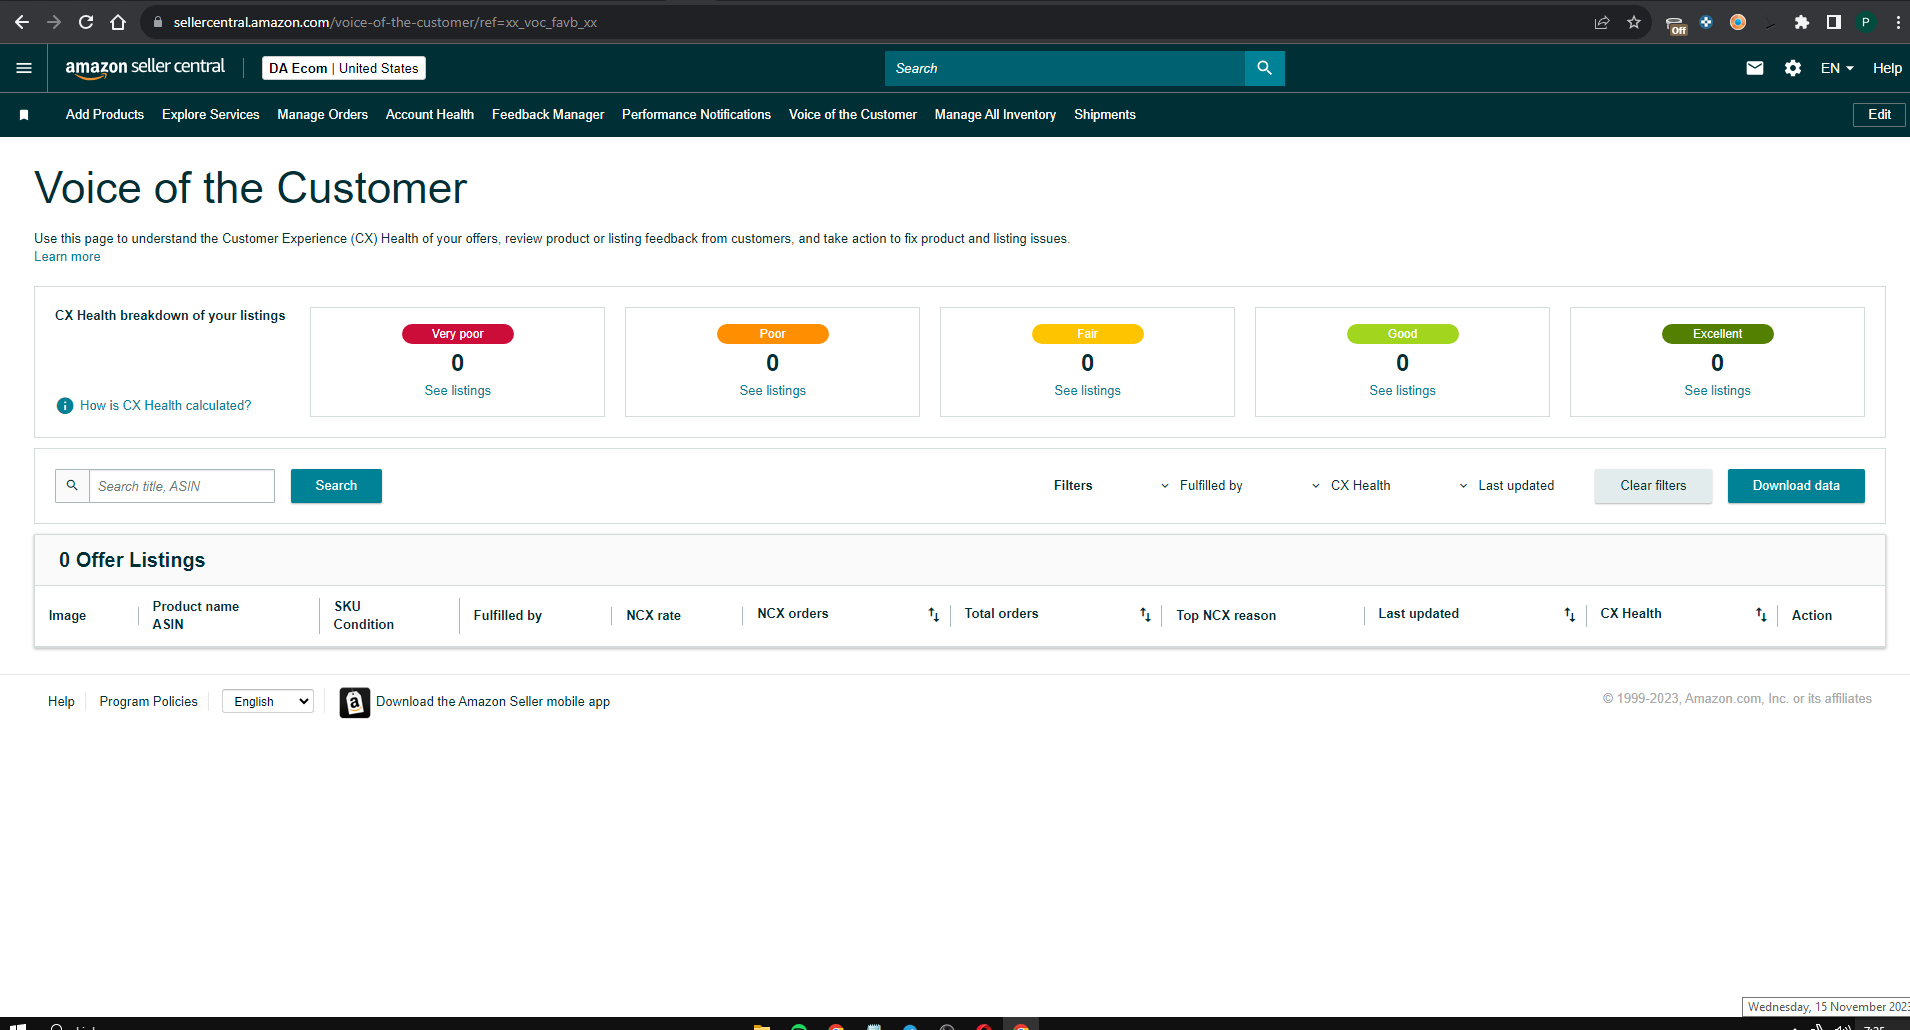Open the EN language dropdown
The image size is (1910, 1030).
tap(1837, 68)
